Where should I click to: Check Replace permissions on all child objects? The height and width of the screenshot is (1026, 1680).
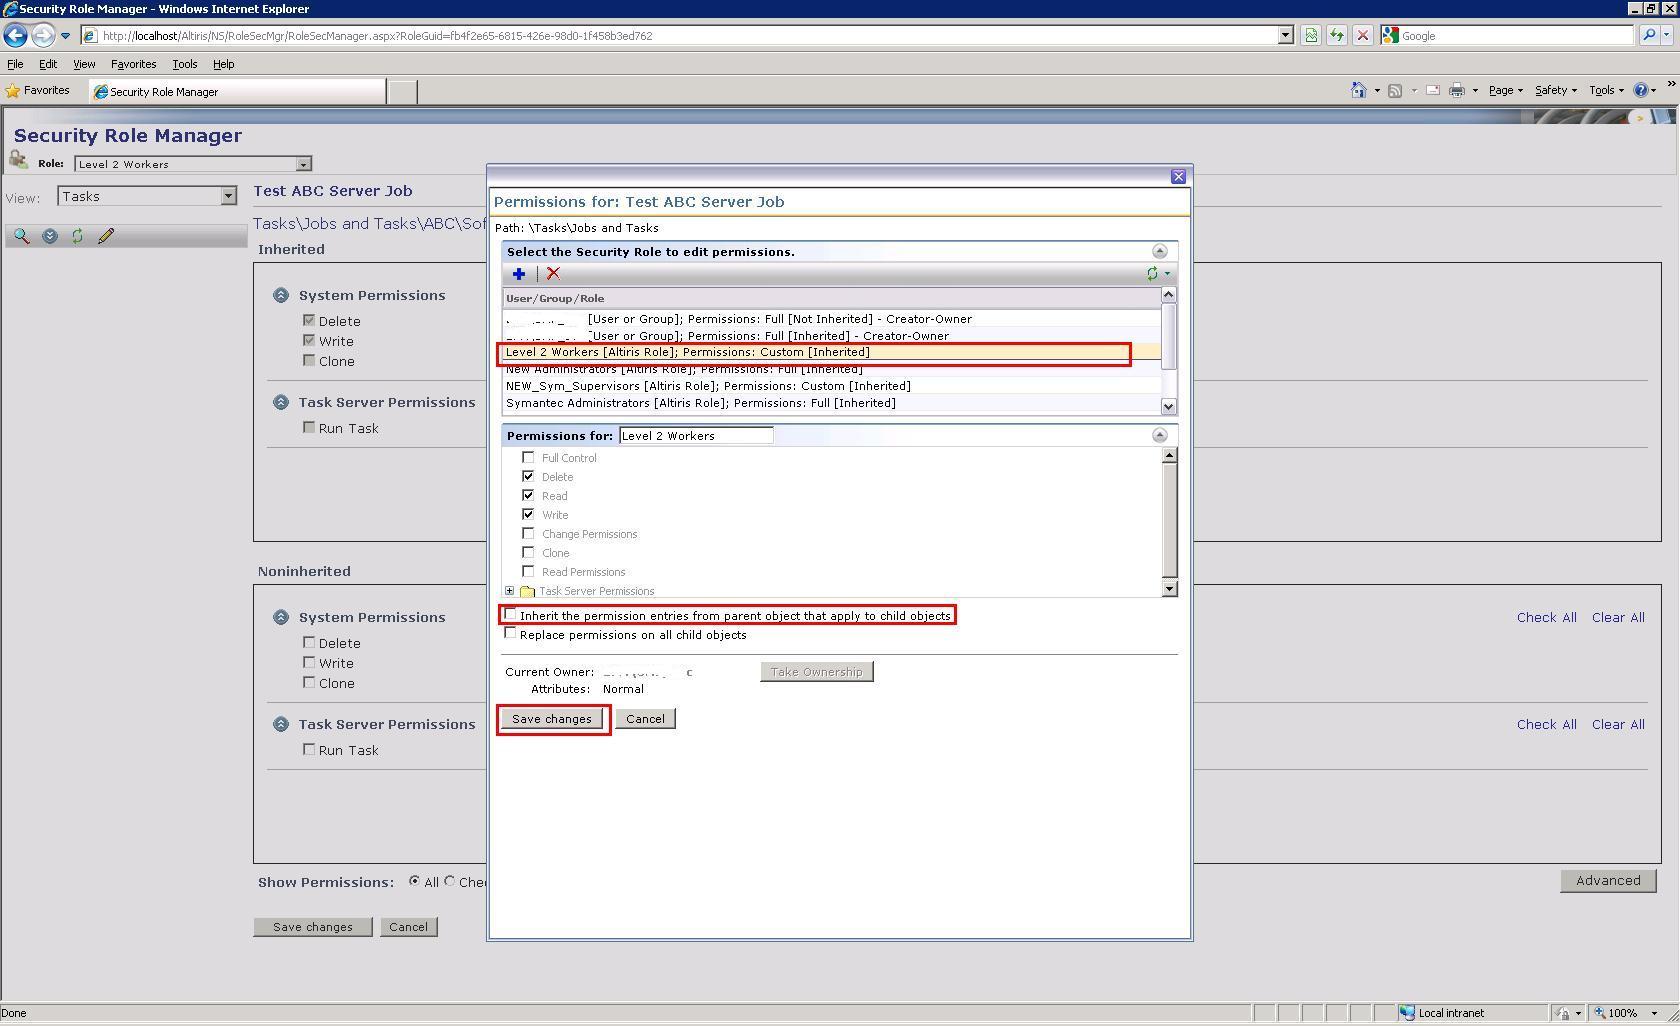click(511, 634)
